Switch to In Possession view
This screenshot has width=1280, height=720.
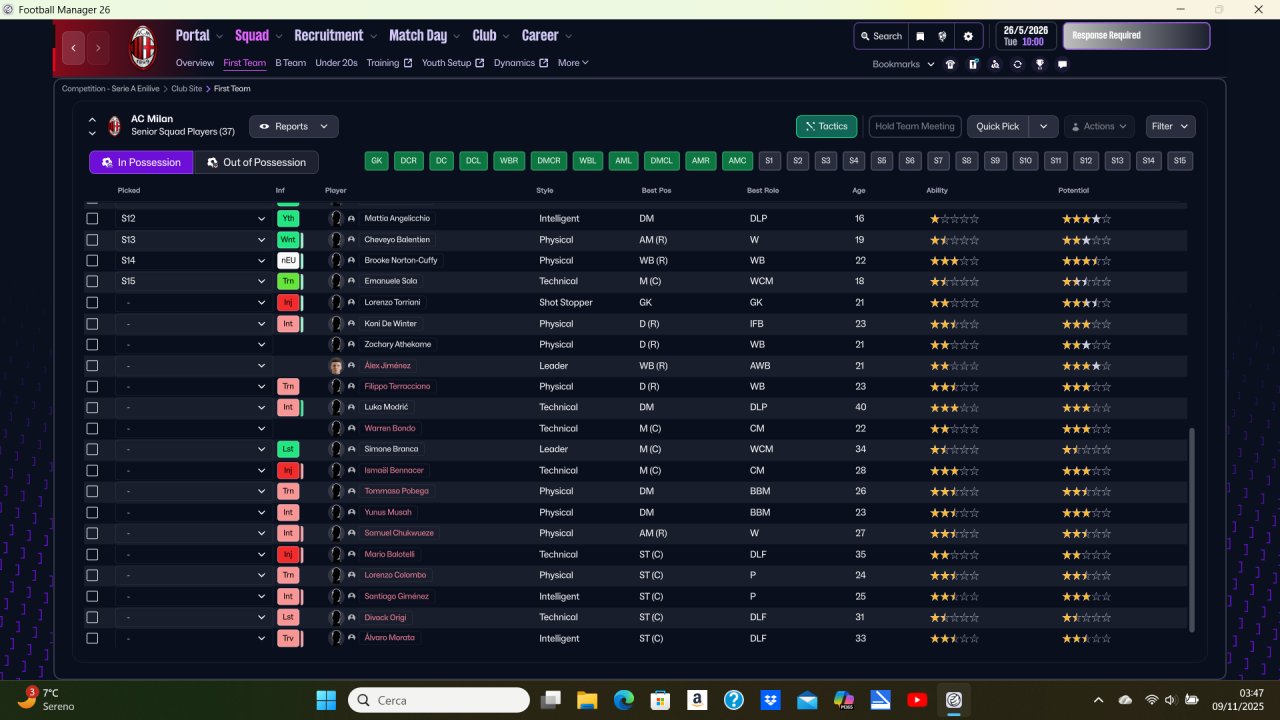pos(141,162)
